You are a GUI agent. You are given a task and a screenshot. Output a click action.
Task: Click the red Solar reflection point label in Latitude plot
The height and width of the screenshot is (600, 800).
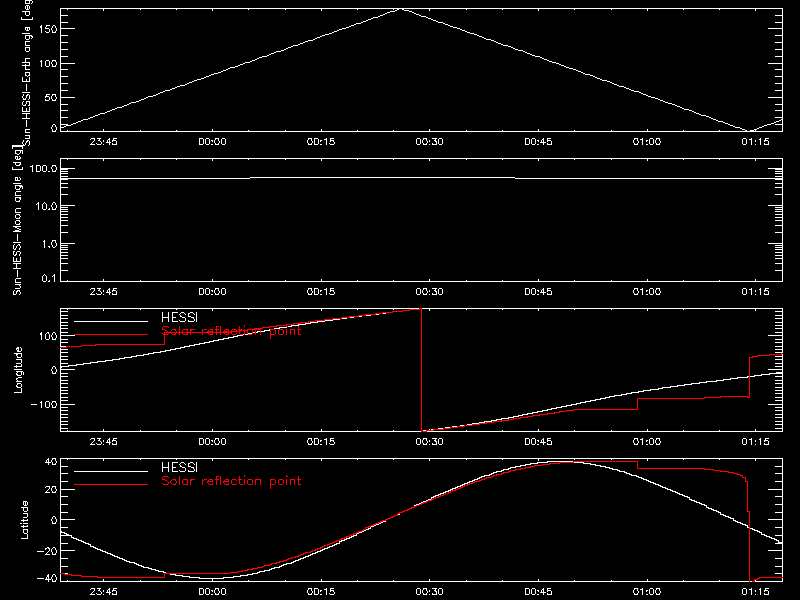[231, 481]
